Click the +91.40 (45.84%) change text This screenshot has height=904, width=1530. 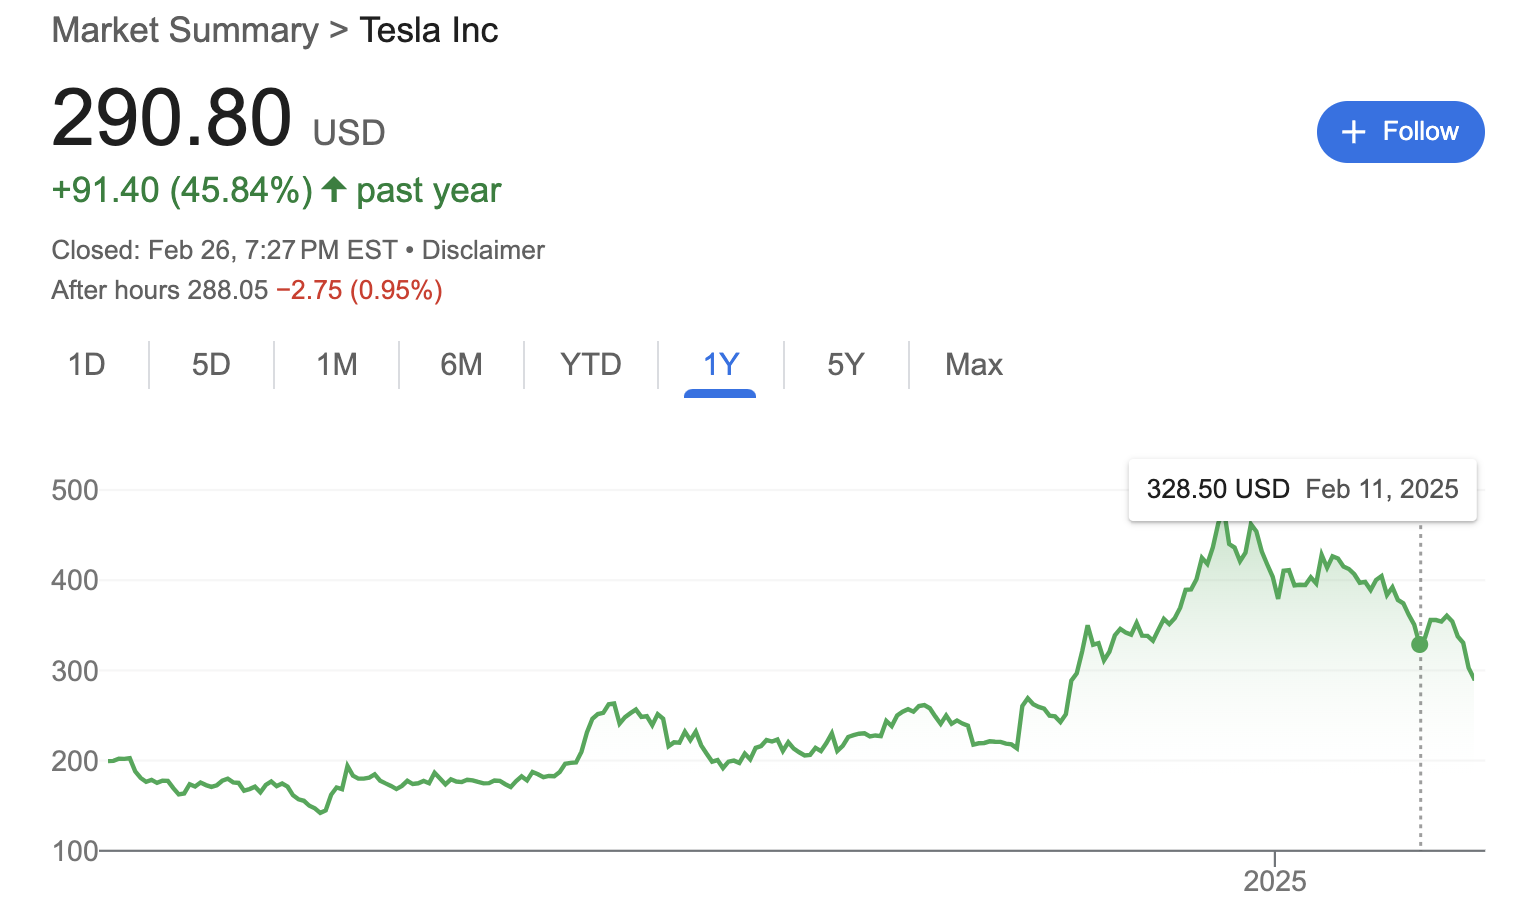click(x=182, y=190)
